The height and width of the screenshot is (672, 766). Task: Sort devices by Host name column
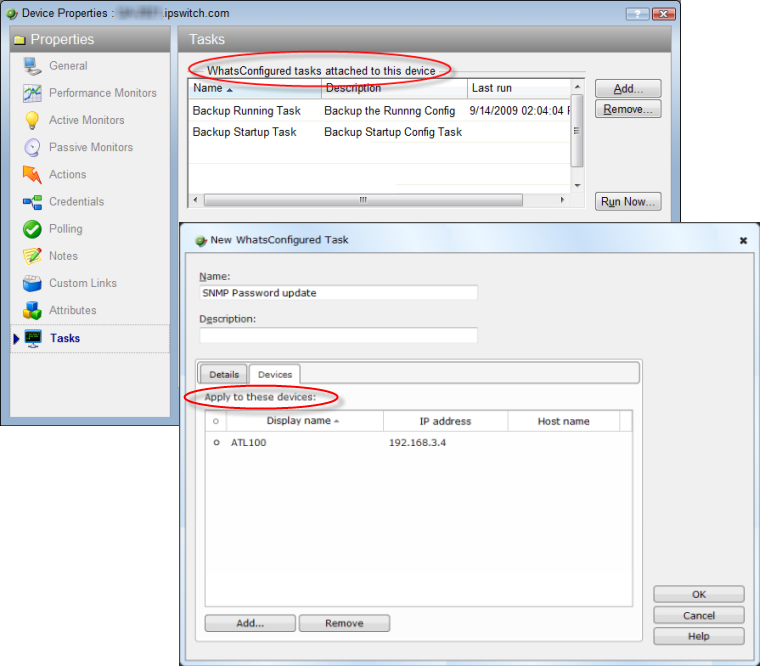pyautogui.click(x=563, y=421)
